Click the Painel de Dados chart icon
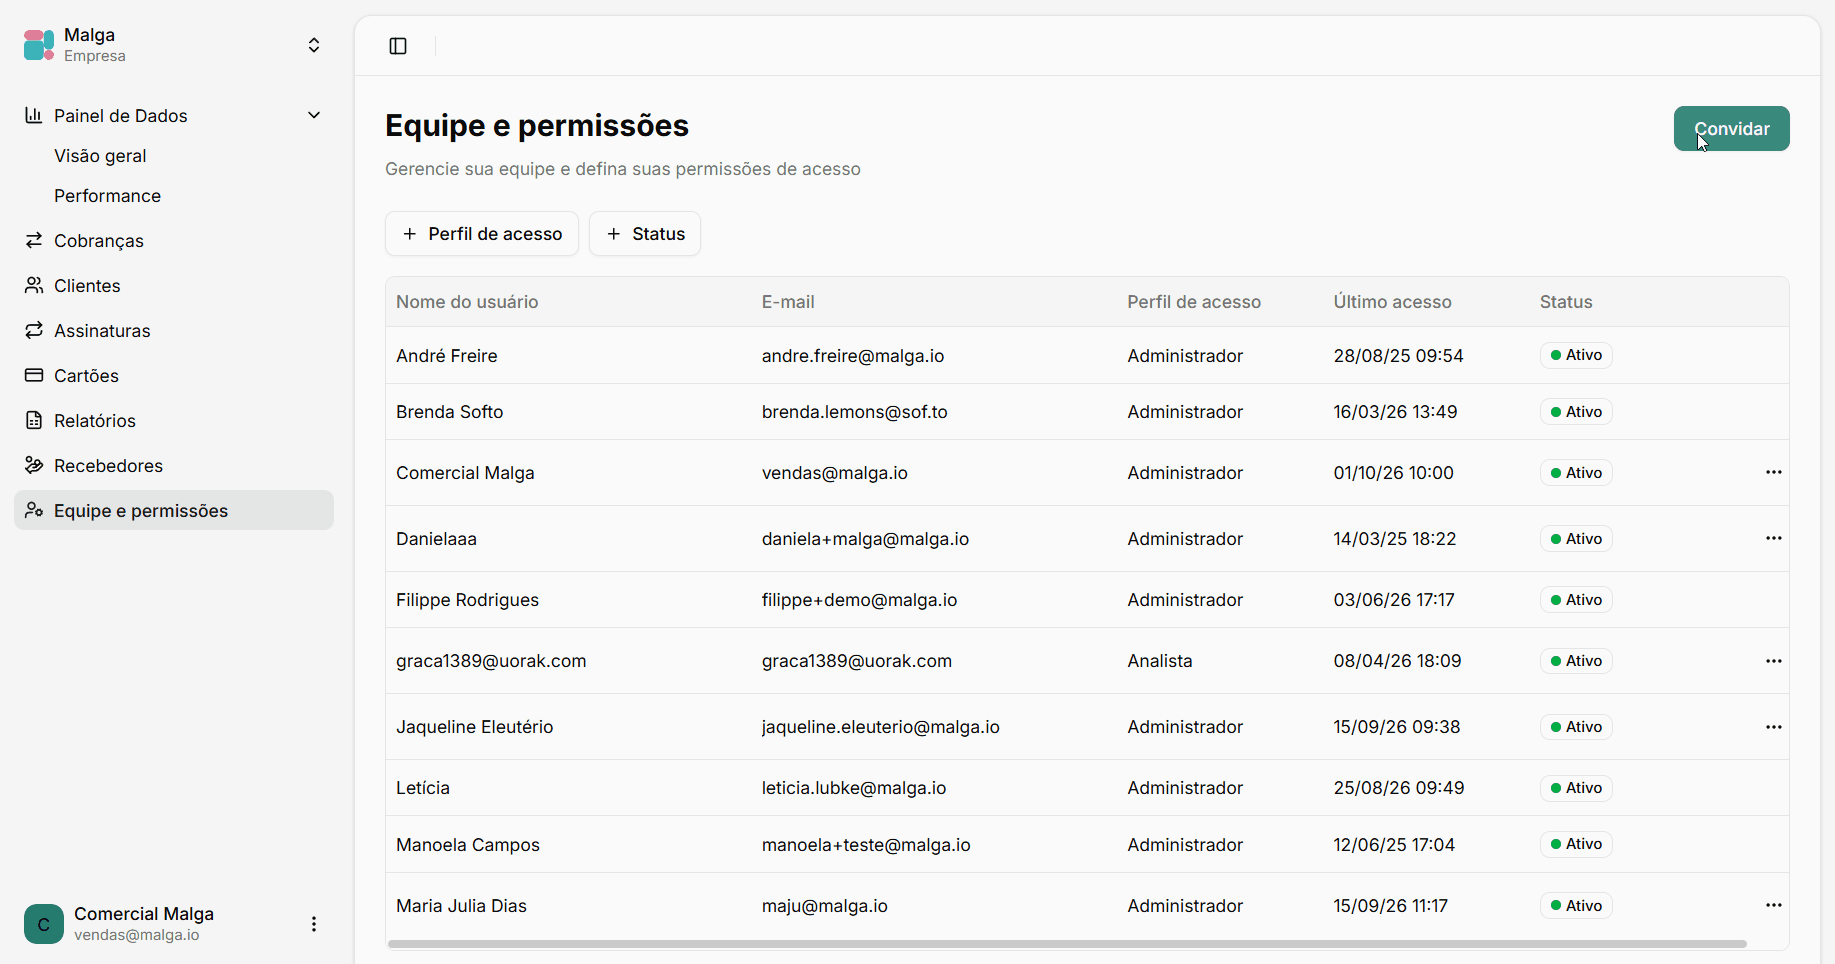Viewport: 1835px width, 964px height. (34, 115)
